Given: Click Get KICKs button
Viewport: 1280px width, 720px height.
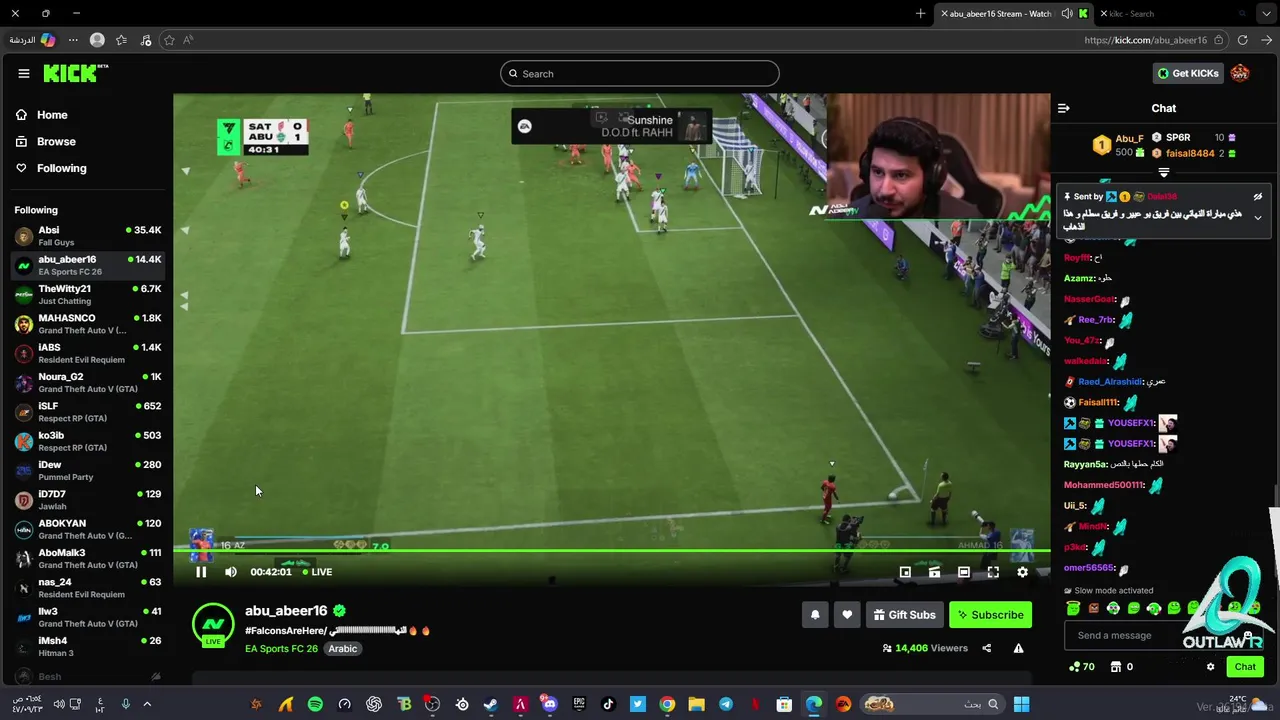Looking at the screenshot, I should pyautogui.click(x=1188, y=73).
